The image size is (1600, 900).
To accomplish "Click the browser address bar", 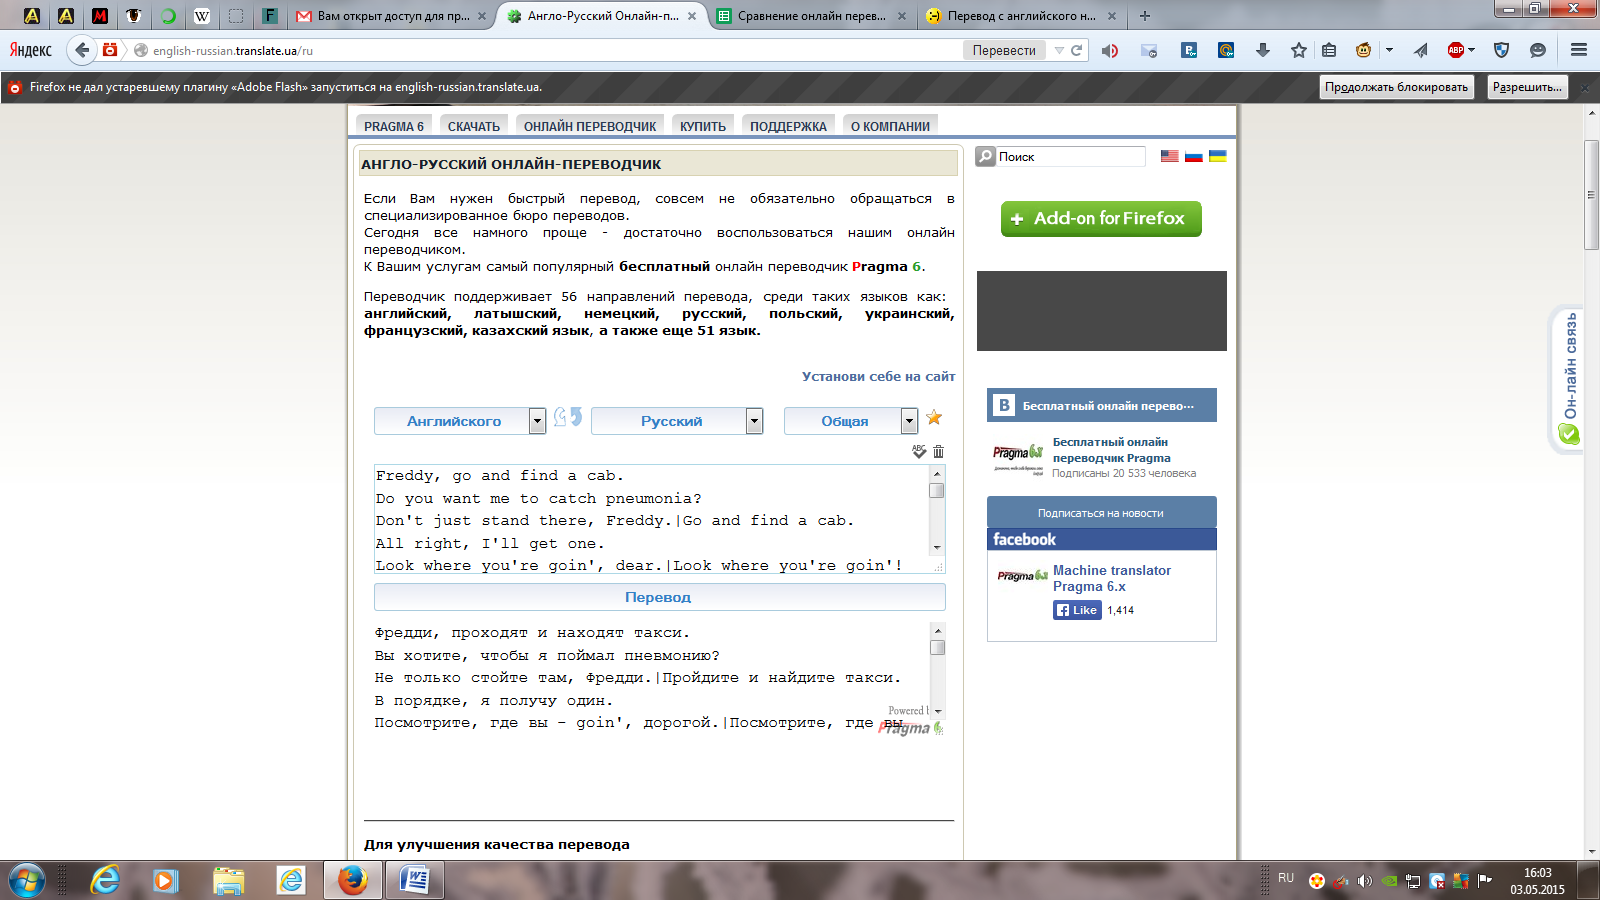I will pos(555,50).
